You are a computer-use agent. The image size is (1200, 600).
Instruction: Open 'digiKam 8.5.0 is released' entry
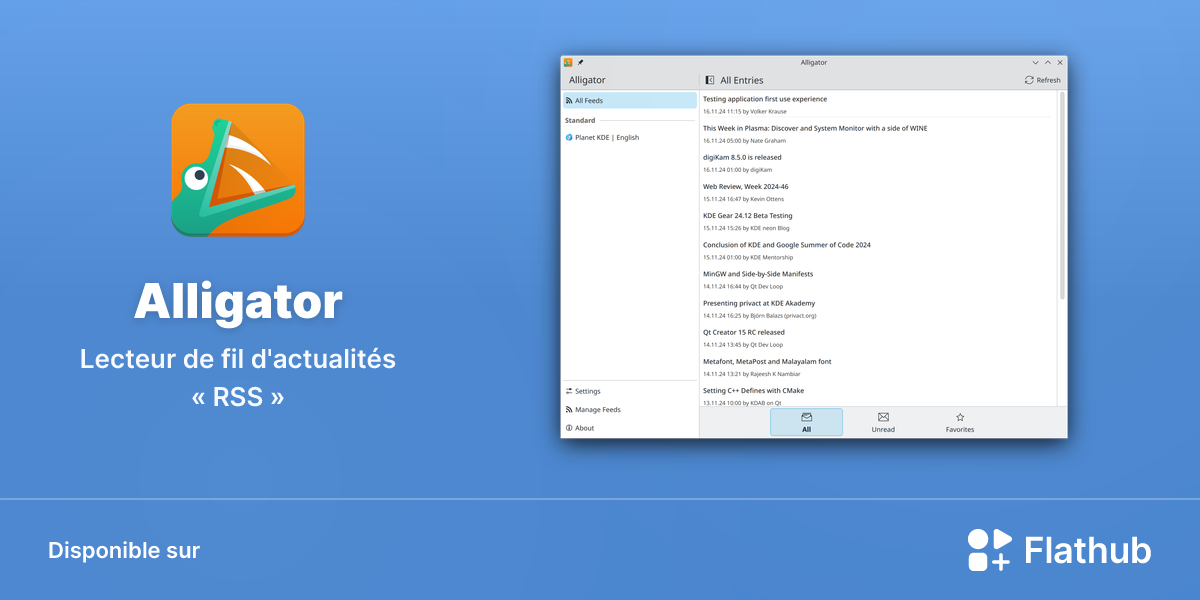[878, 163]
